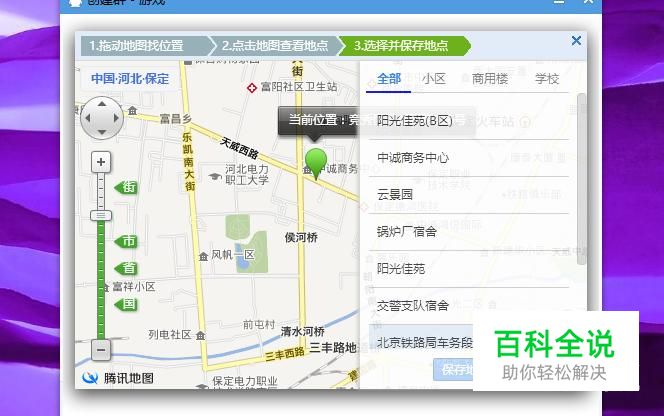Screen dimensions: 664x416
Task: Pan the map up with the top arrow
Action: 102,104
